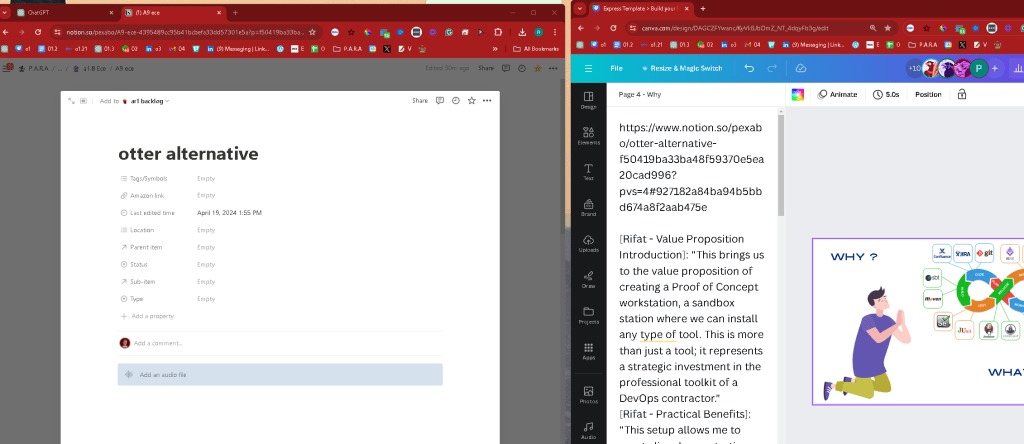Open Resize & Magic Switch in Canva
Viewport: 1024px width, 444px height.
tap(682, 69)
